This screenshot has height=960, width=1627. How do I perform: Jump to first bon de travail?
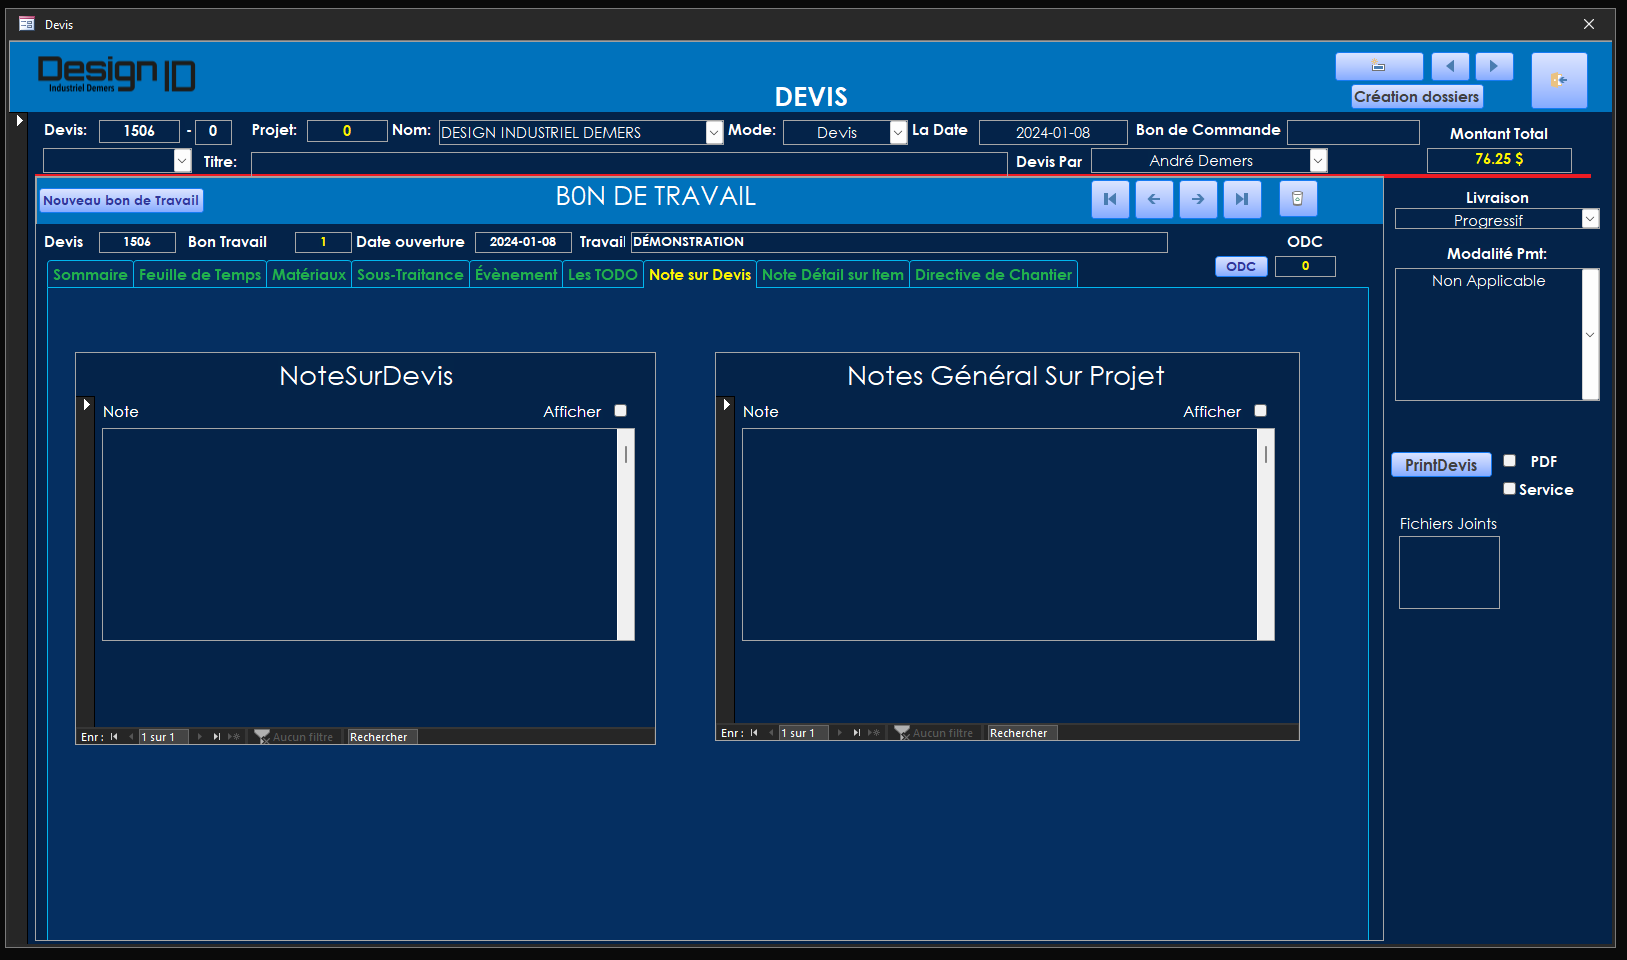click(1110, 199)
